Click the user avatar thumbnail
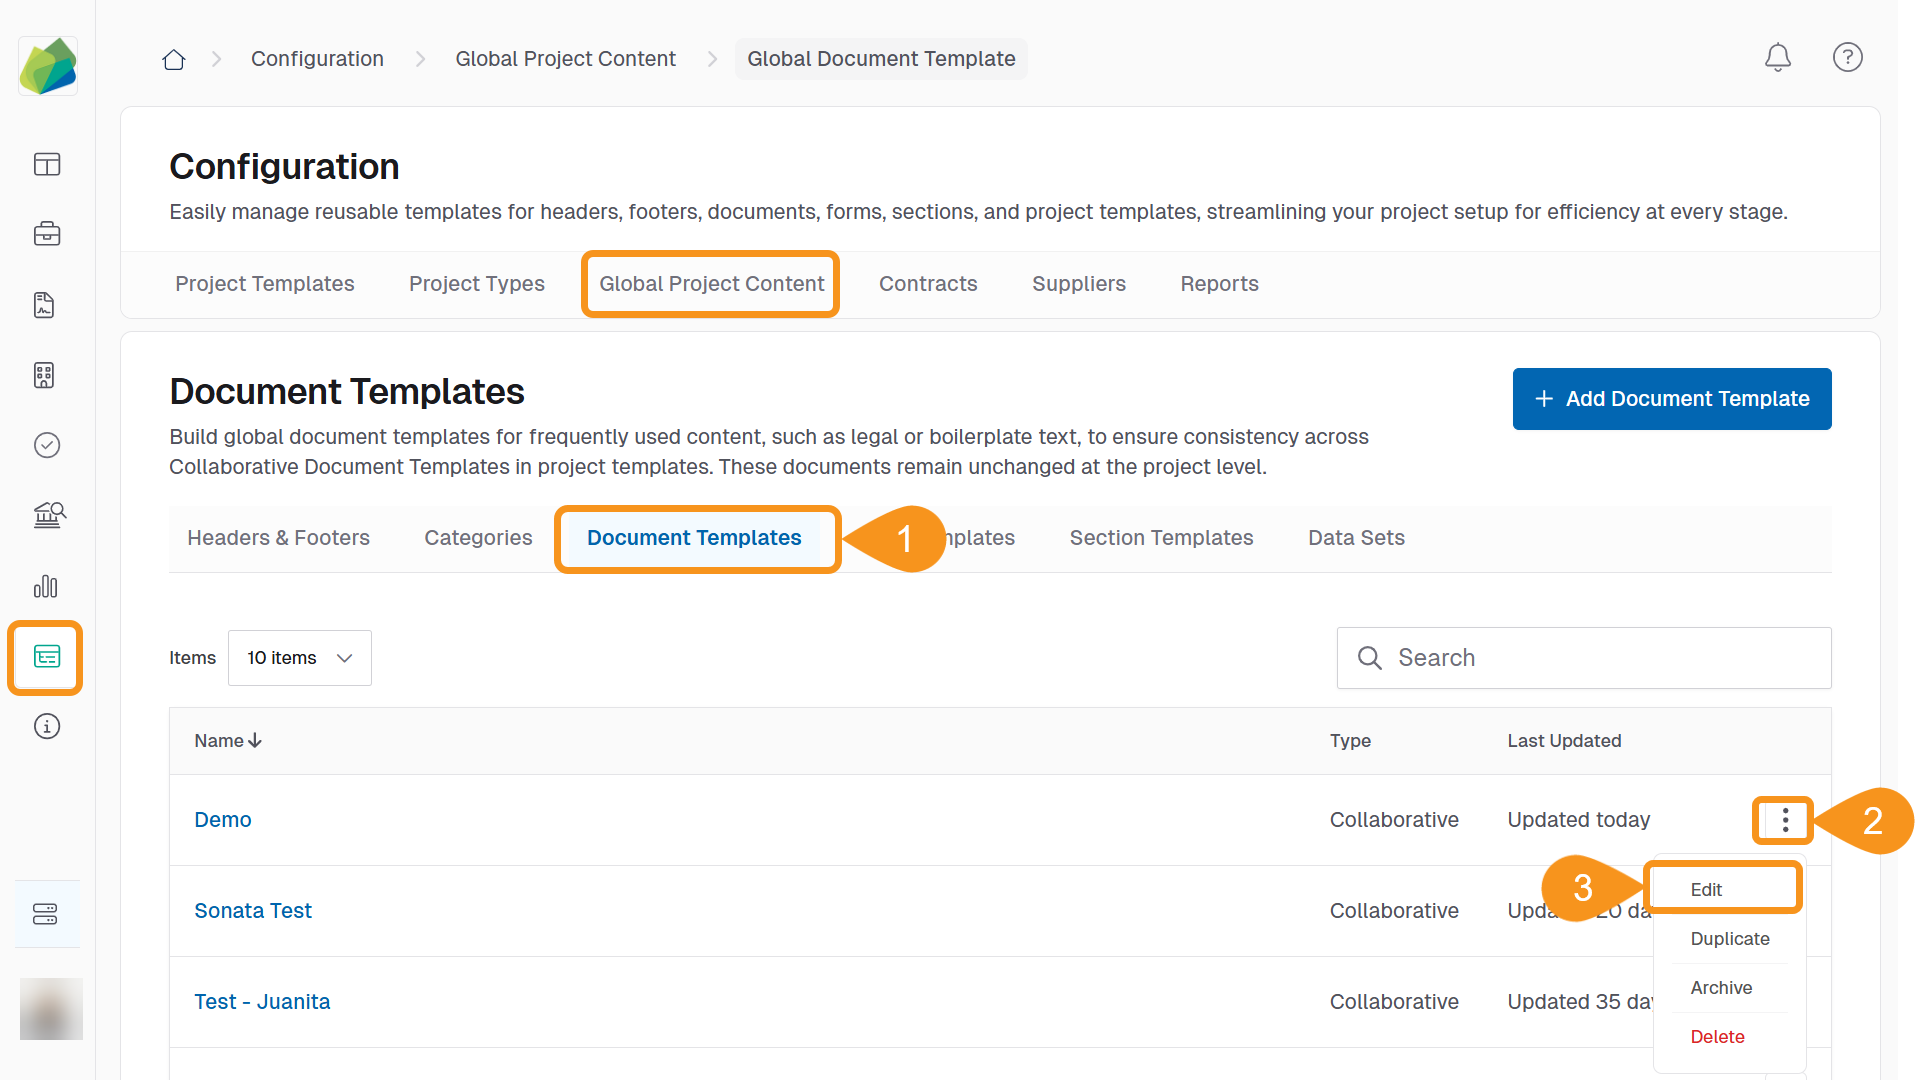This screenshot has width=1916, height=1080. point(51,1008)
